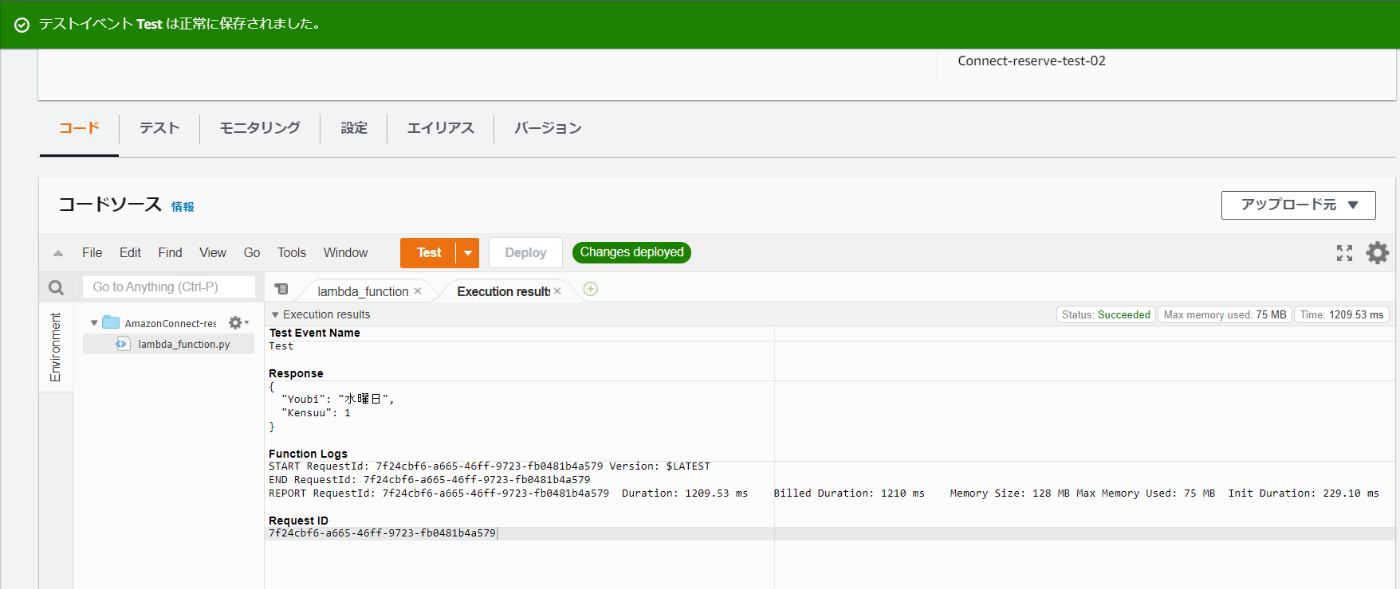Viewport: 1400px width, 589px height.
Task: Click the Response heading
Action: click(296, 373)
